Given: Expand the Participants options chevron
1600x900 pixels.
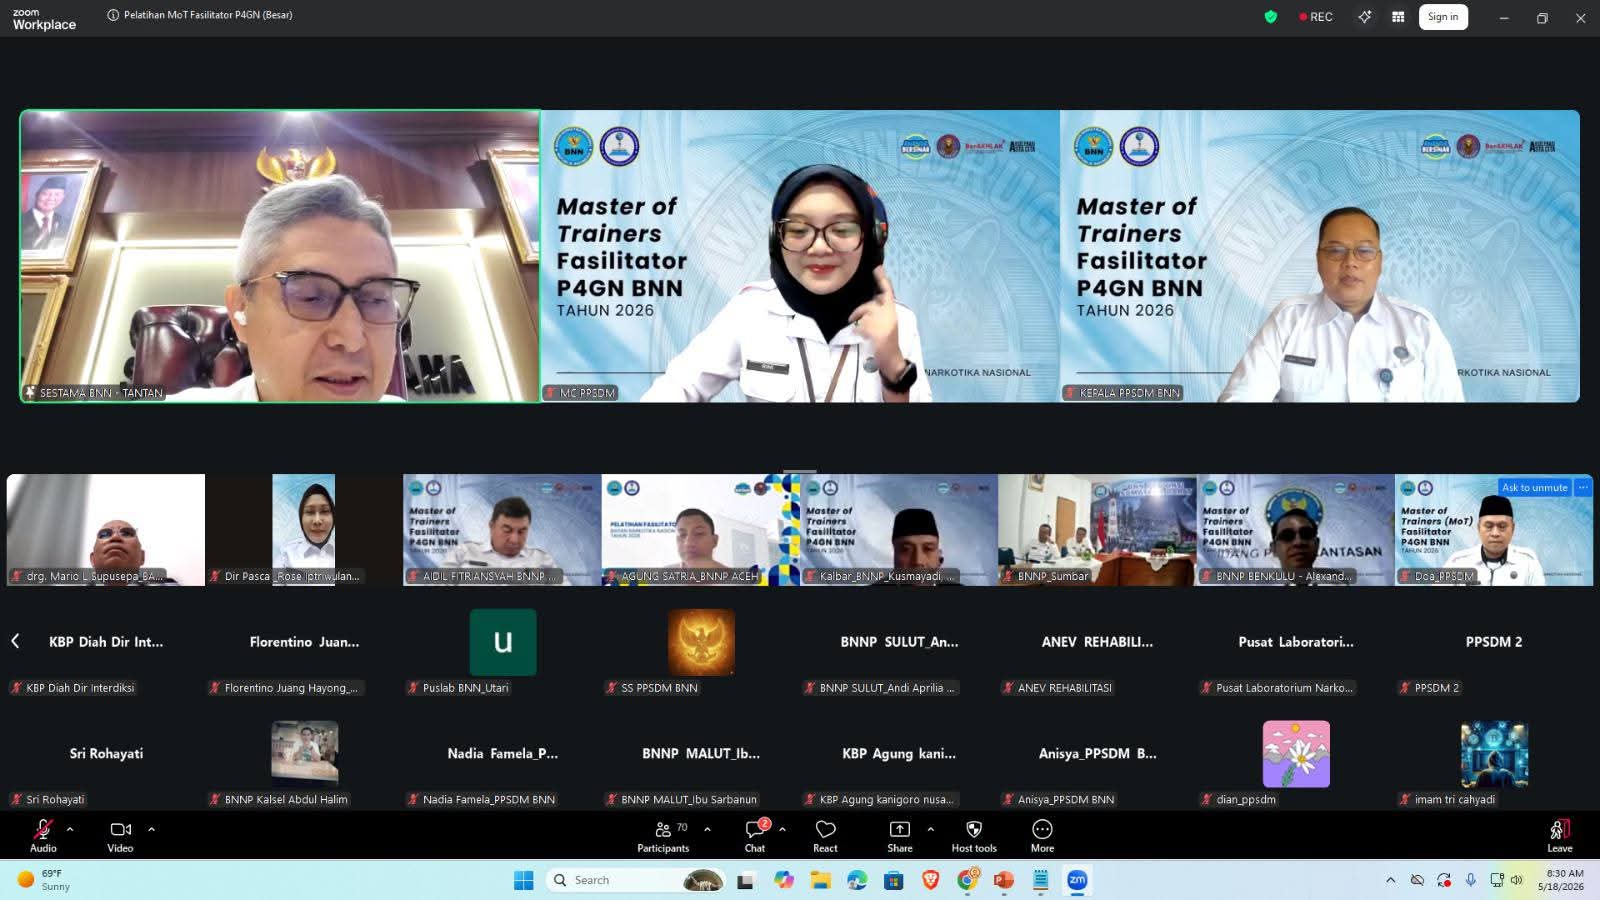Looking at the screenshot, I should click(x=707, y=829).
